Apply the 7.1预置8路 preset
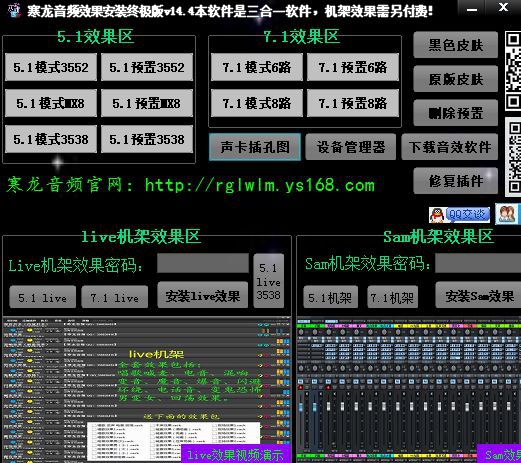The image size is (521, 463). tap(353, 103)
